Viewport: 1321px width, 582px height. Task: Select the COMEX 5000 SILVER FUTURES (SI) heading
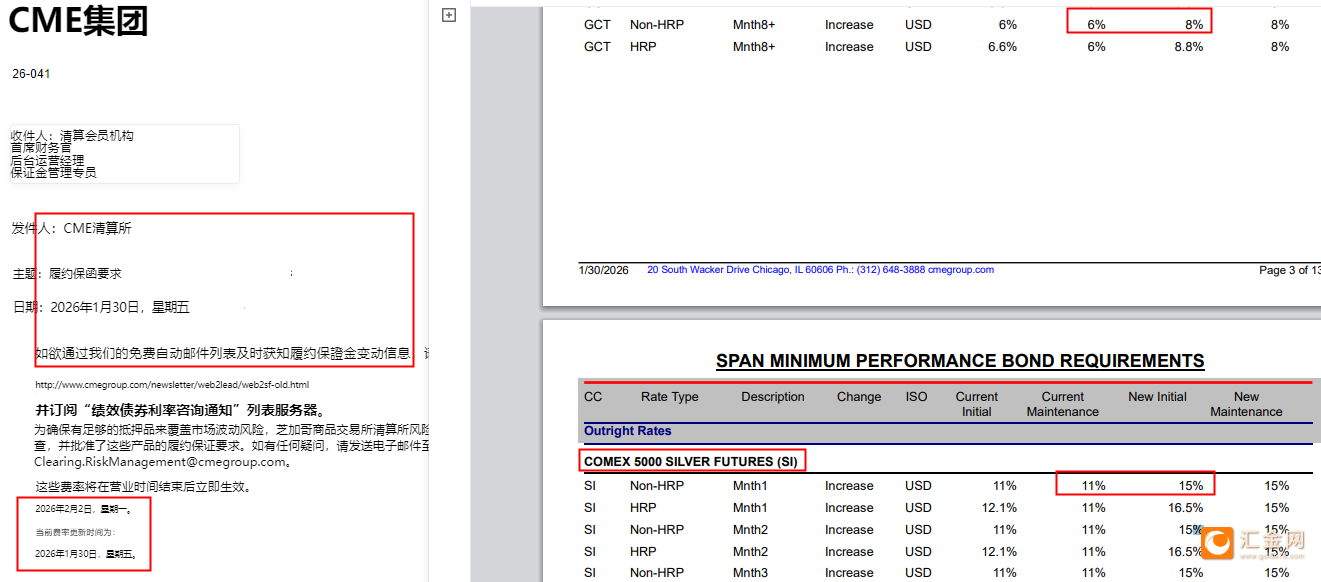[691, 462]
